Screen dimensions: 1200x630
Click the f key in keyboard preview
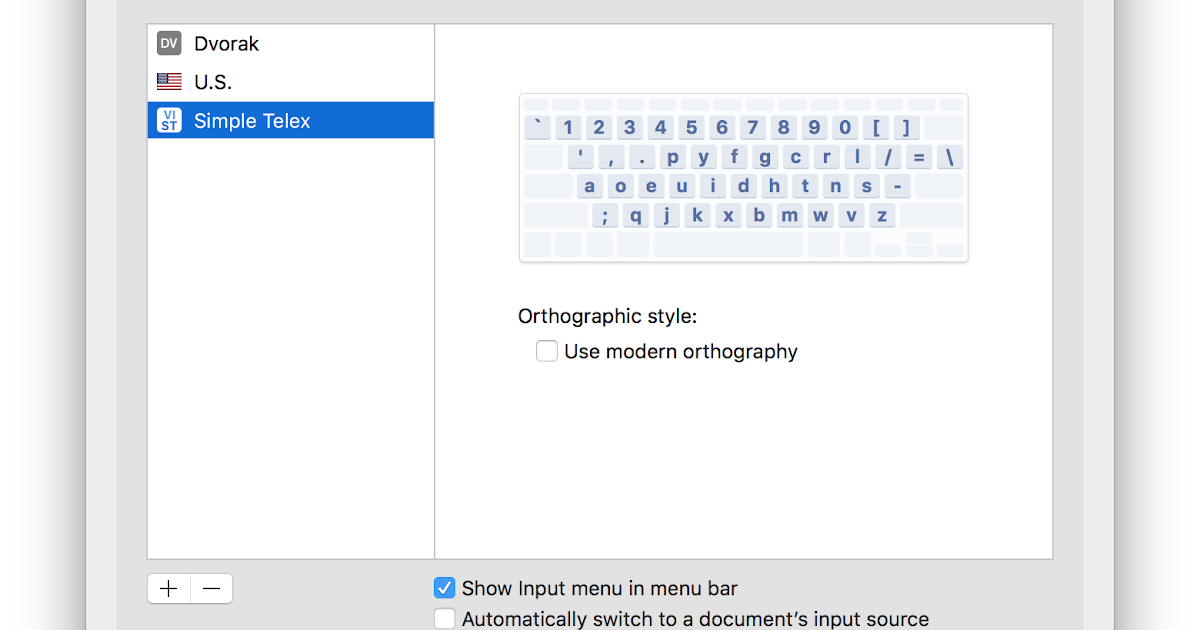(734, 157)
